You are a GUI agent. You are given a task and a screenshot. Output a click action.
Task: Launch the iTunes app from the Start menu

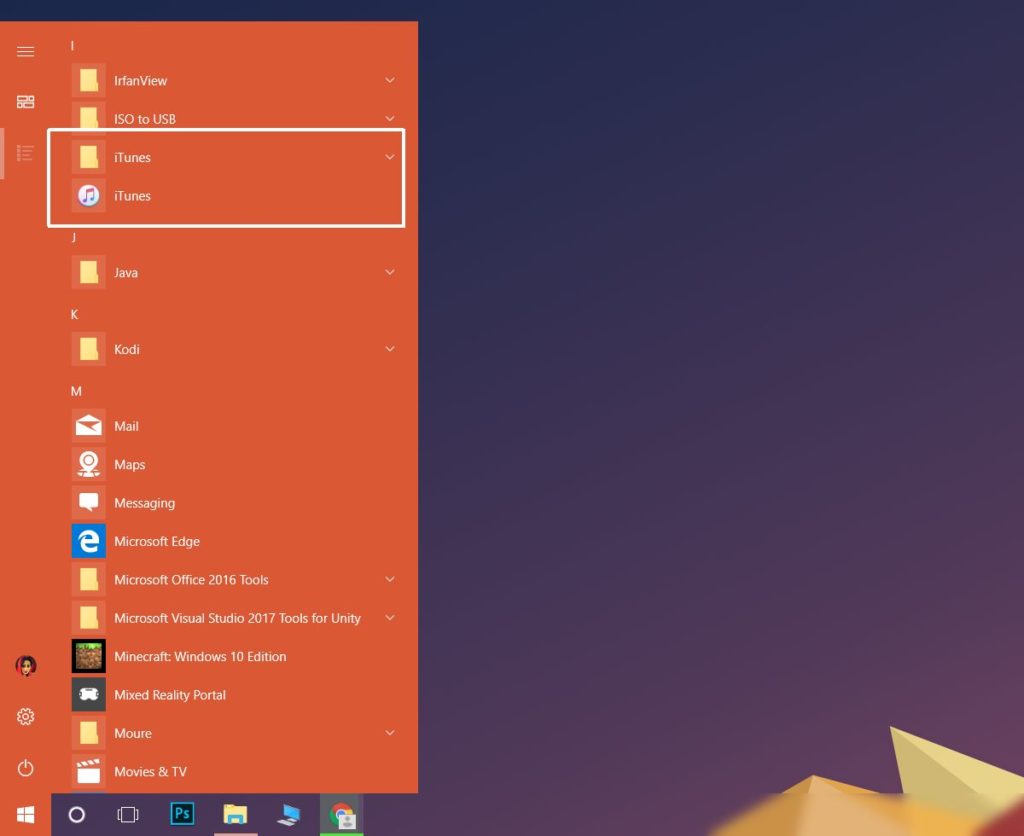point(133,195)
